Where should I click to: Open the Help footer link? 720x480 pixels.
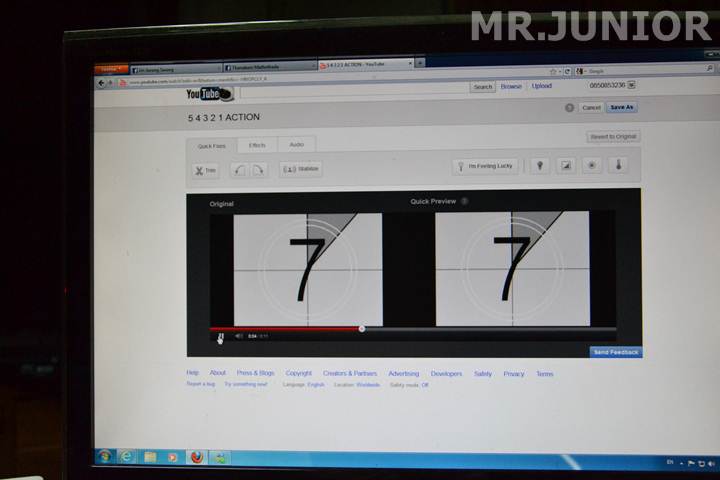click(x=192, y=373)
